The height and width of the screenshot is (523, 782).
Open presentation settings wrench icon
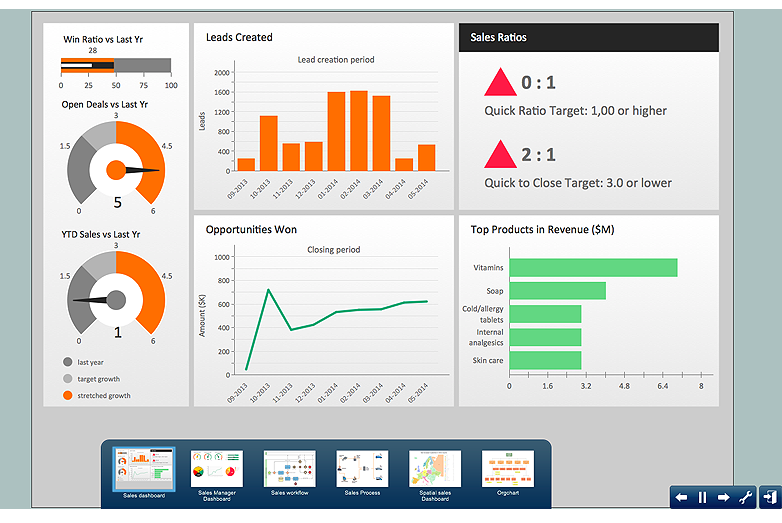(745, 497)
